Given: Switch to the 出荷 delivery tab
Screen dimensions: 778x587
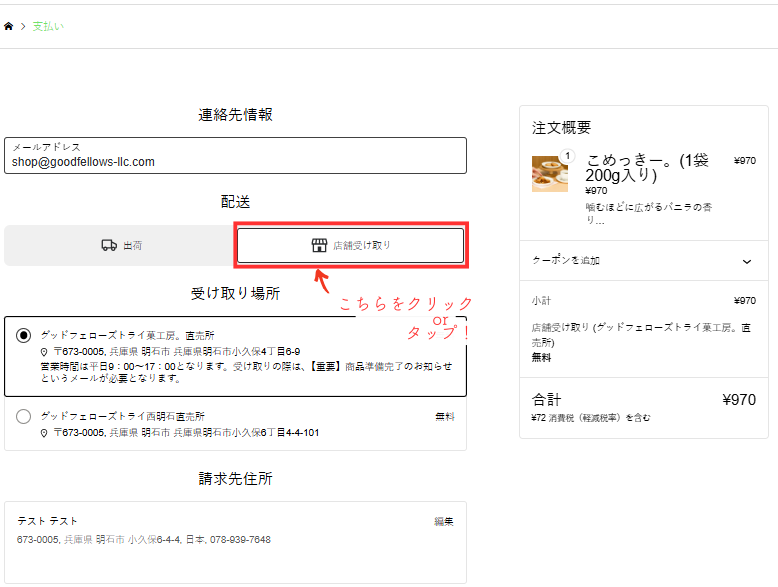Looking at the screenshot, I should tap(120, 245).
